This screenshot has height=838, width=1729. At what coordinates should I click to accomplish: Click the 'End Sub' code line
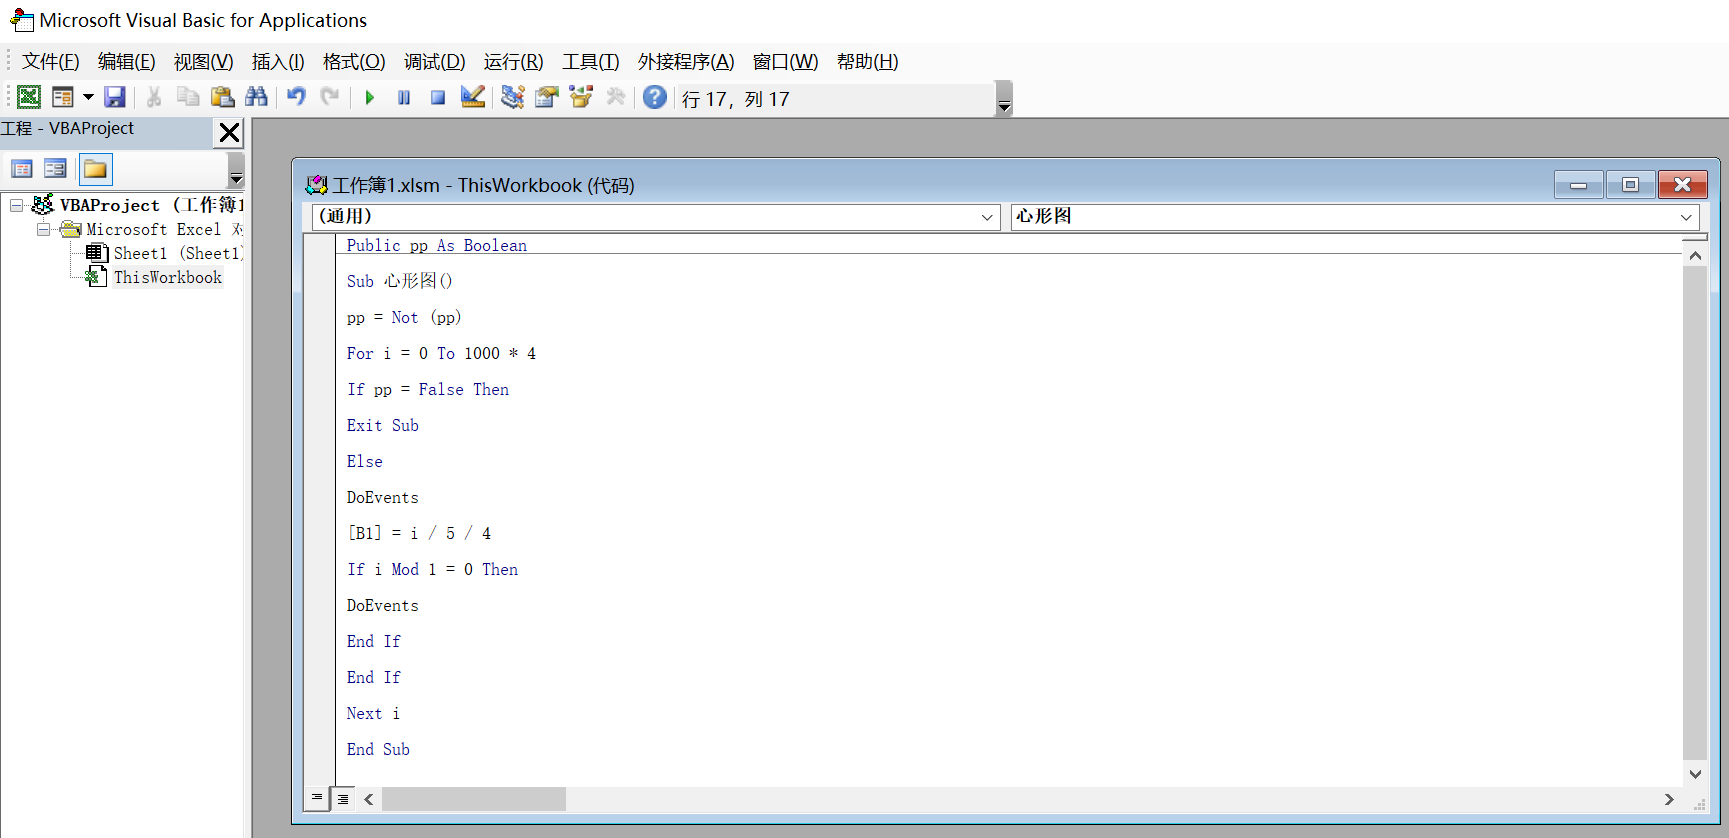click(x=378, y=749)
